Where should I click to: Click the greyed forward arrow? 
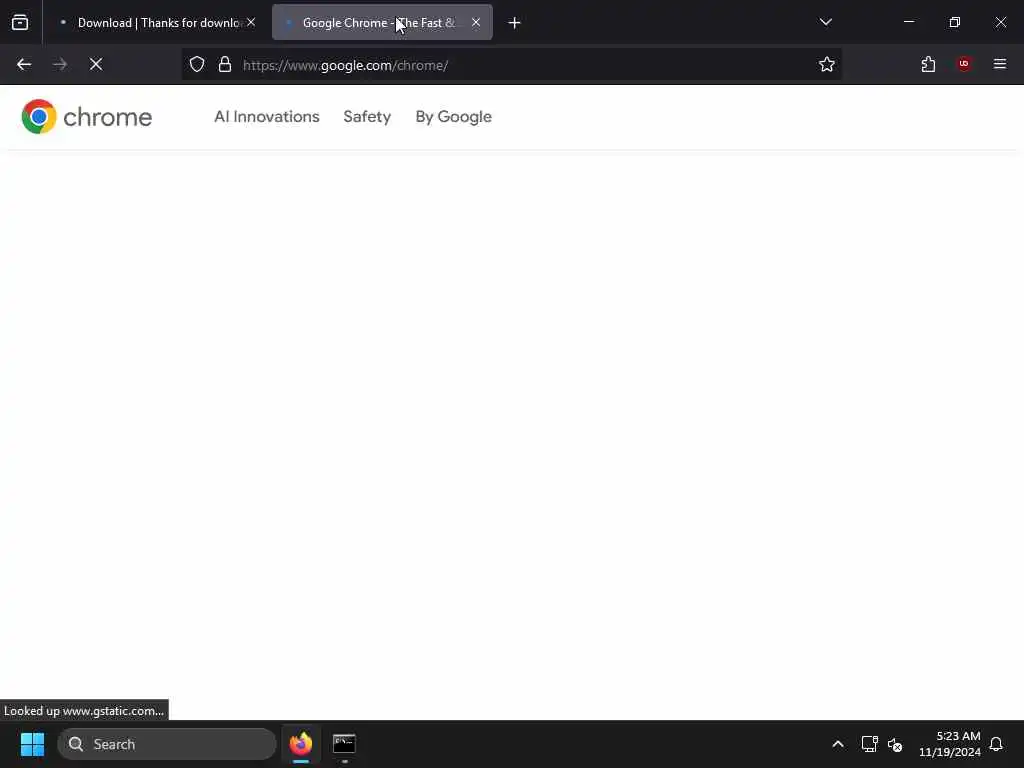pyautogui.click(x=60, y=65)
